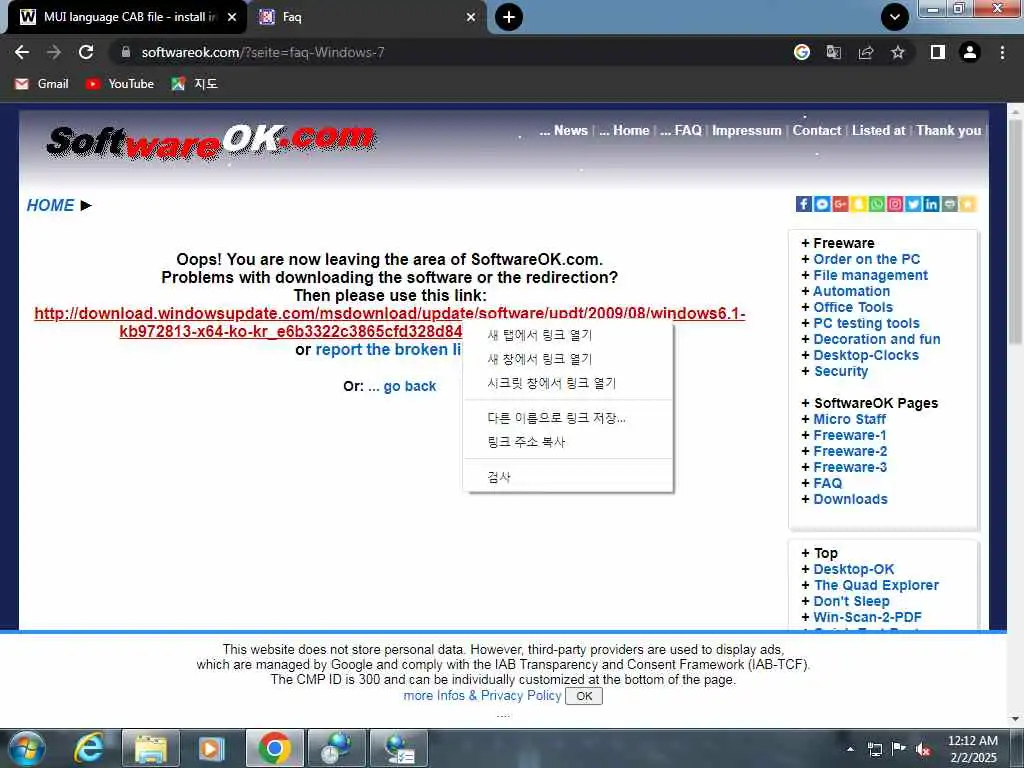Go back with browser back arrow
Viewport: 1024px width, 768px height.
(22, 52)
